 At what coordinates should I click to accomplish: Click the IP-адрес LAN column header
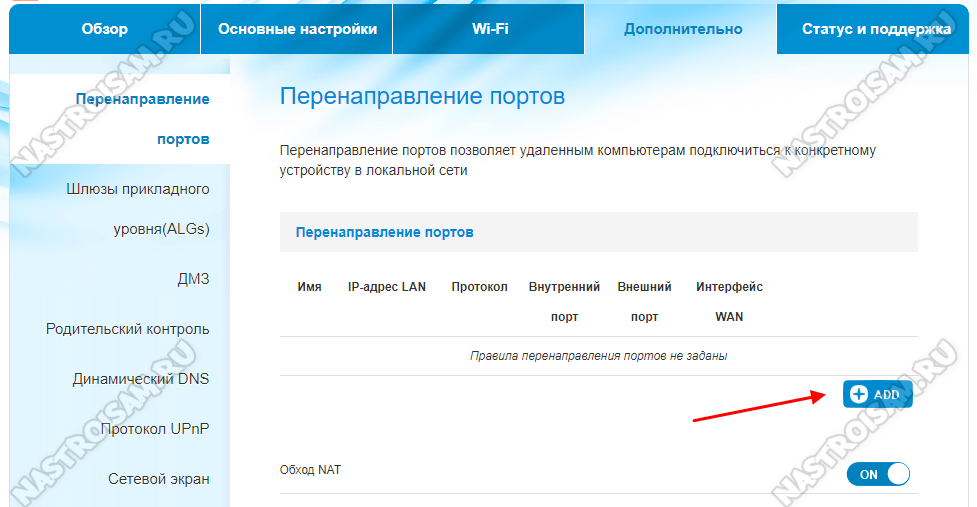(386, 287)
